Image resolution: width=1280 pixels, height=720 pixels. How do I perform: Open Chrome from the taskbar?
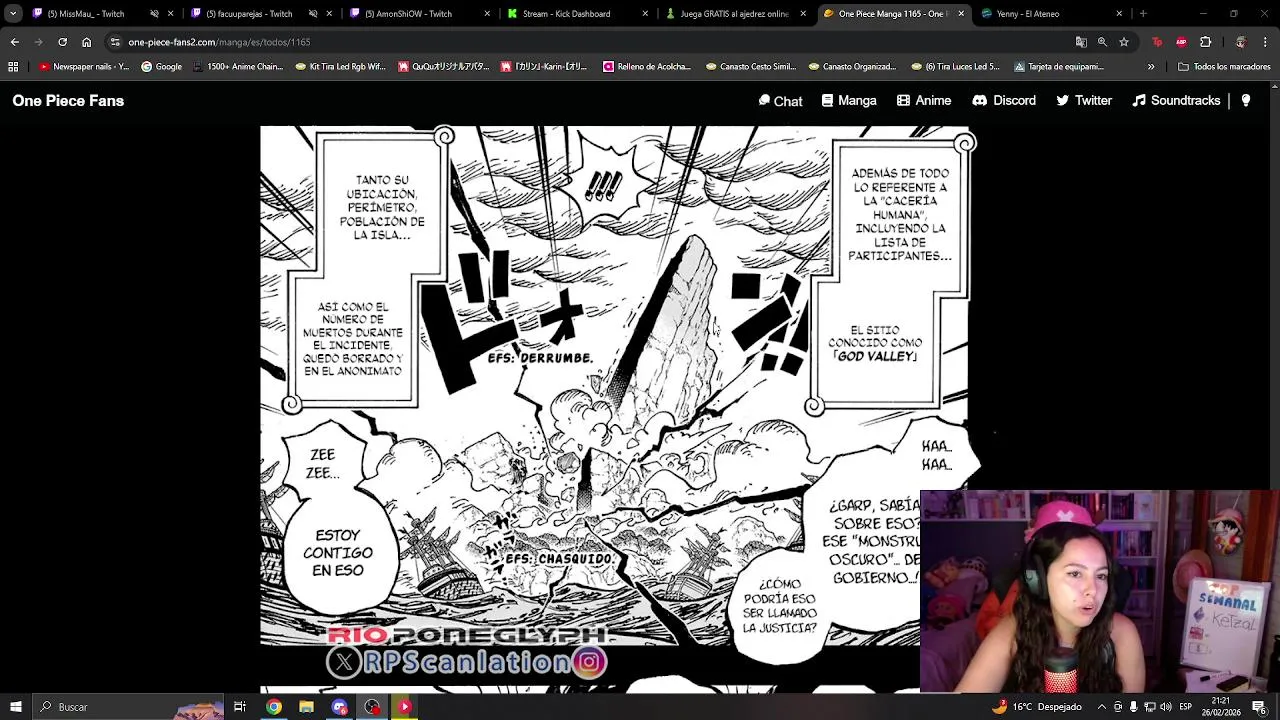point(273,707)
